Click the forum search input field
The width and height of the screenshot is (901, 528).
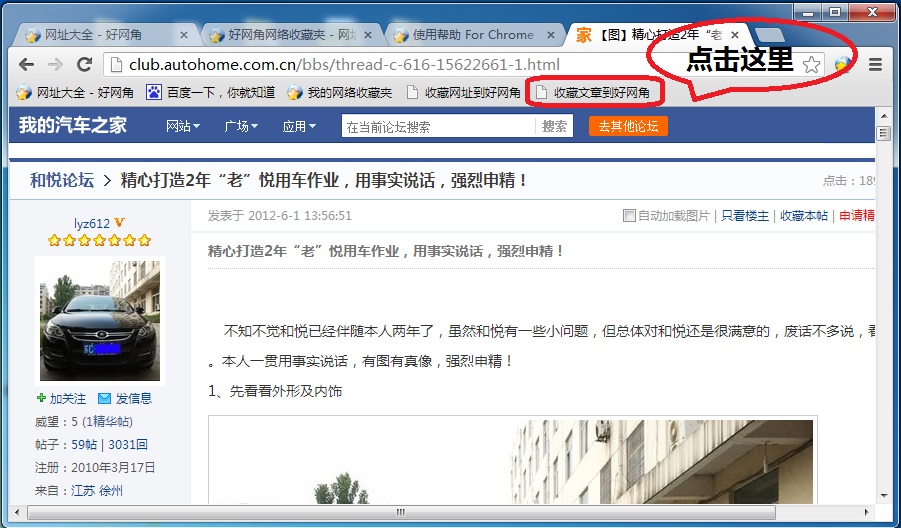(438, 127)
